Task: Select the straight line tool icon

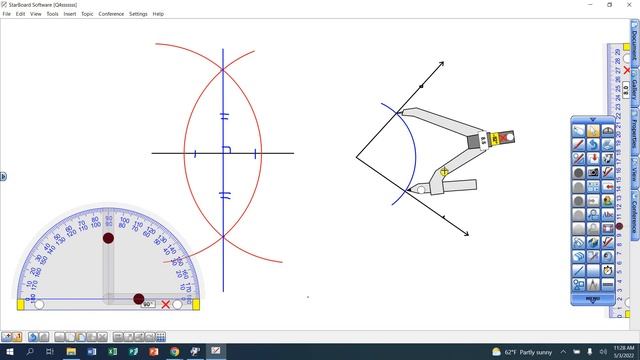Action: pyautogui.click(x=578, y=270)
